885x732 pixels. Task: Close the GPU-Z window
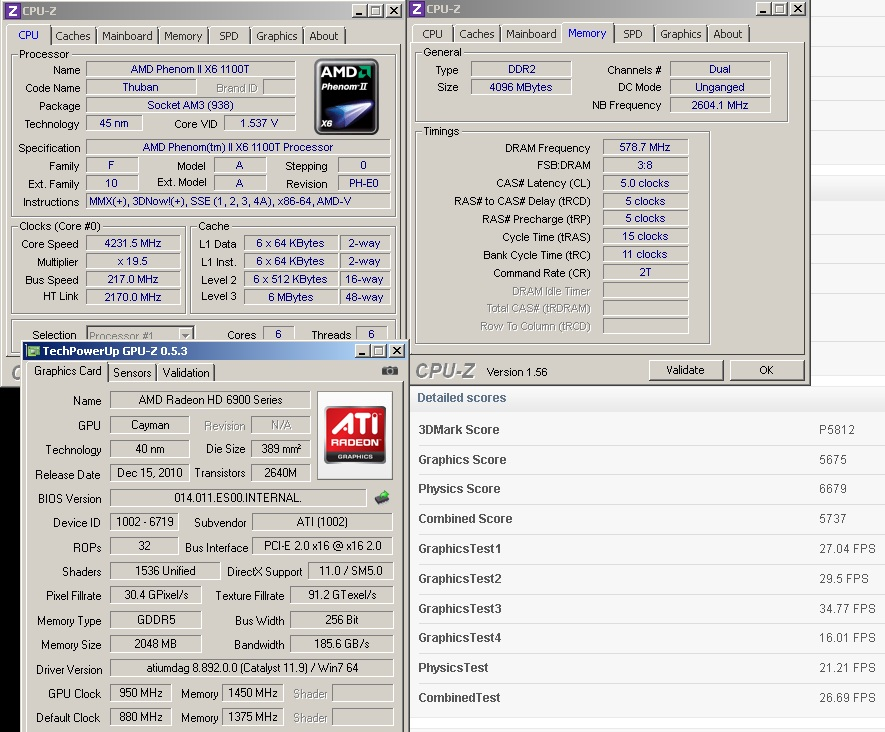coord(397,351)
